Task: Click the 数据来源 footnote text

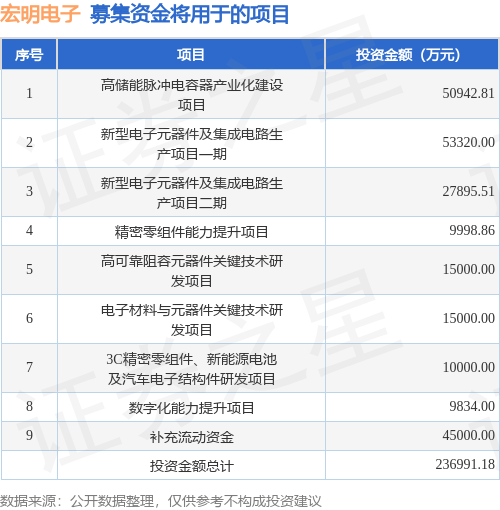Action: tap(28, 501)
